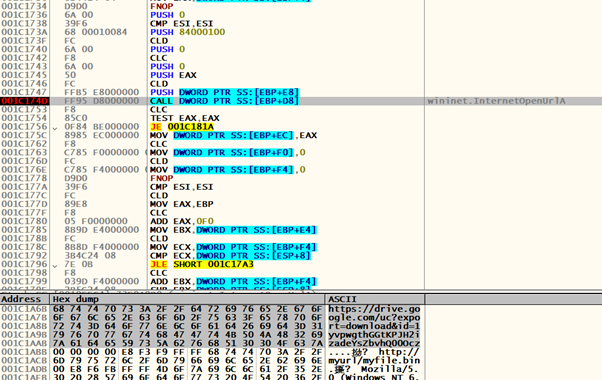Select address 001C178B CLD row

(24, 238)
